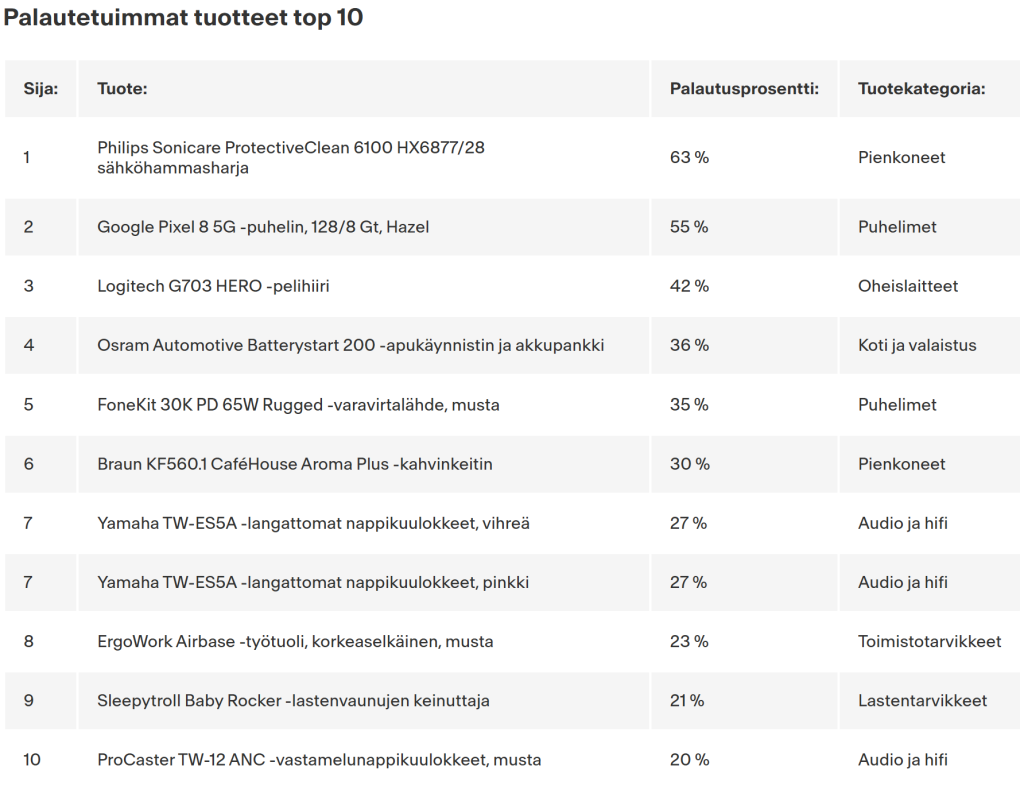1024x797 pixels.
Task: Select the Philips Sonicare ProtectiveClean product name
Action: tap(290, 158)
